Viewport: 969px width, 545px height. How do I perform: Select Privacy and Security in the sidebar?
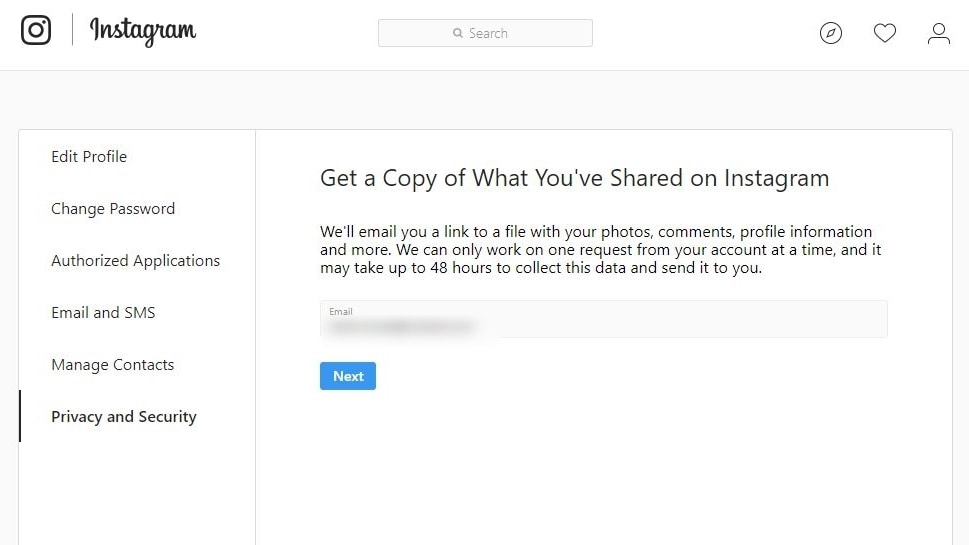click(x=124, y=416)
